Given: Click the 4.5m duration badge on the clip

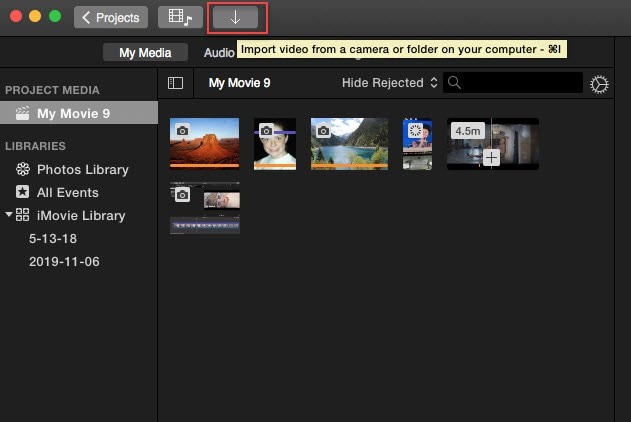Looking at the screenshot, I should [468, 131].
